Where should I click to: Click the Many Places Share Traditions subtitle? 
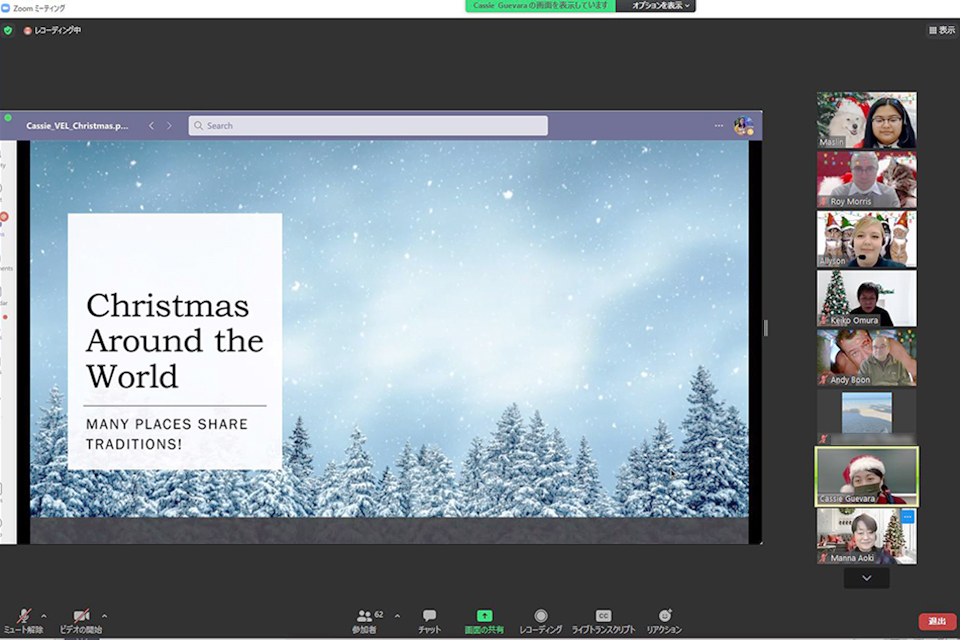(x=167, y=434)
